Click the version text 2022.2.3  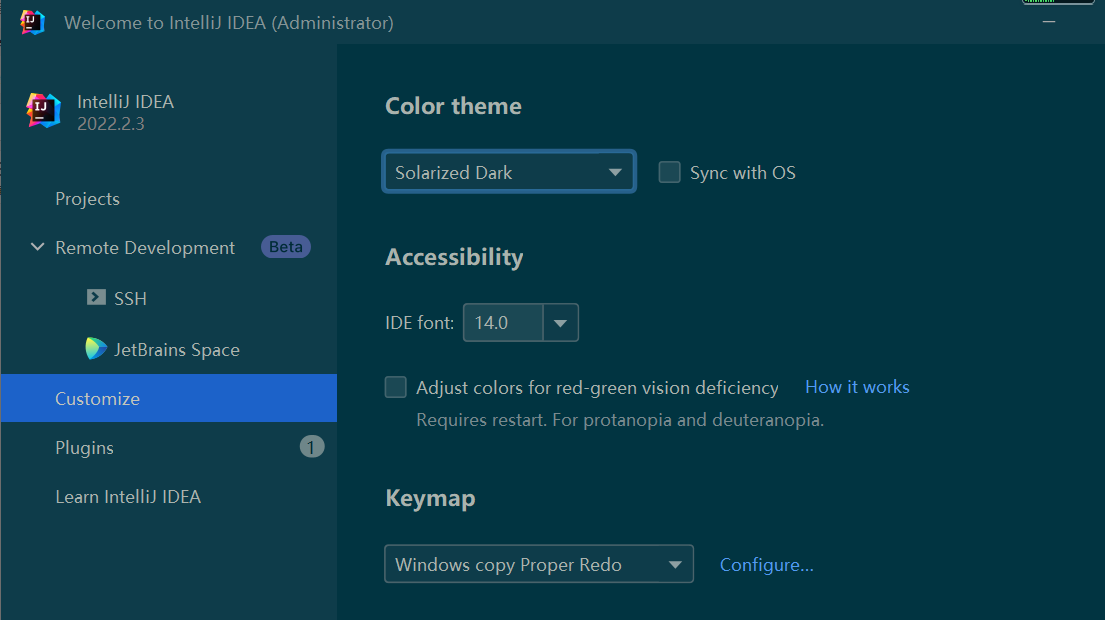click(x=111, y=124)
